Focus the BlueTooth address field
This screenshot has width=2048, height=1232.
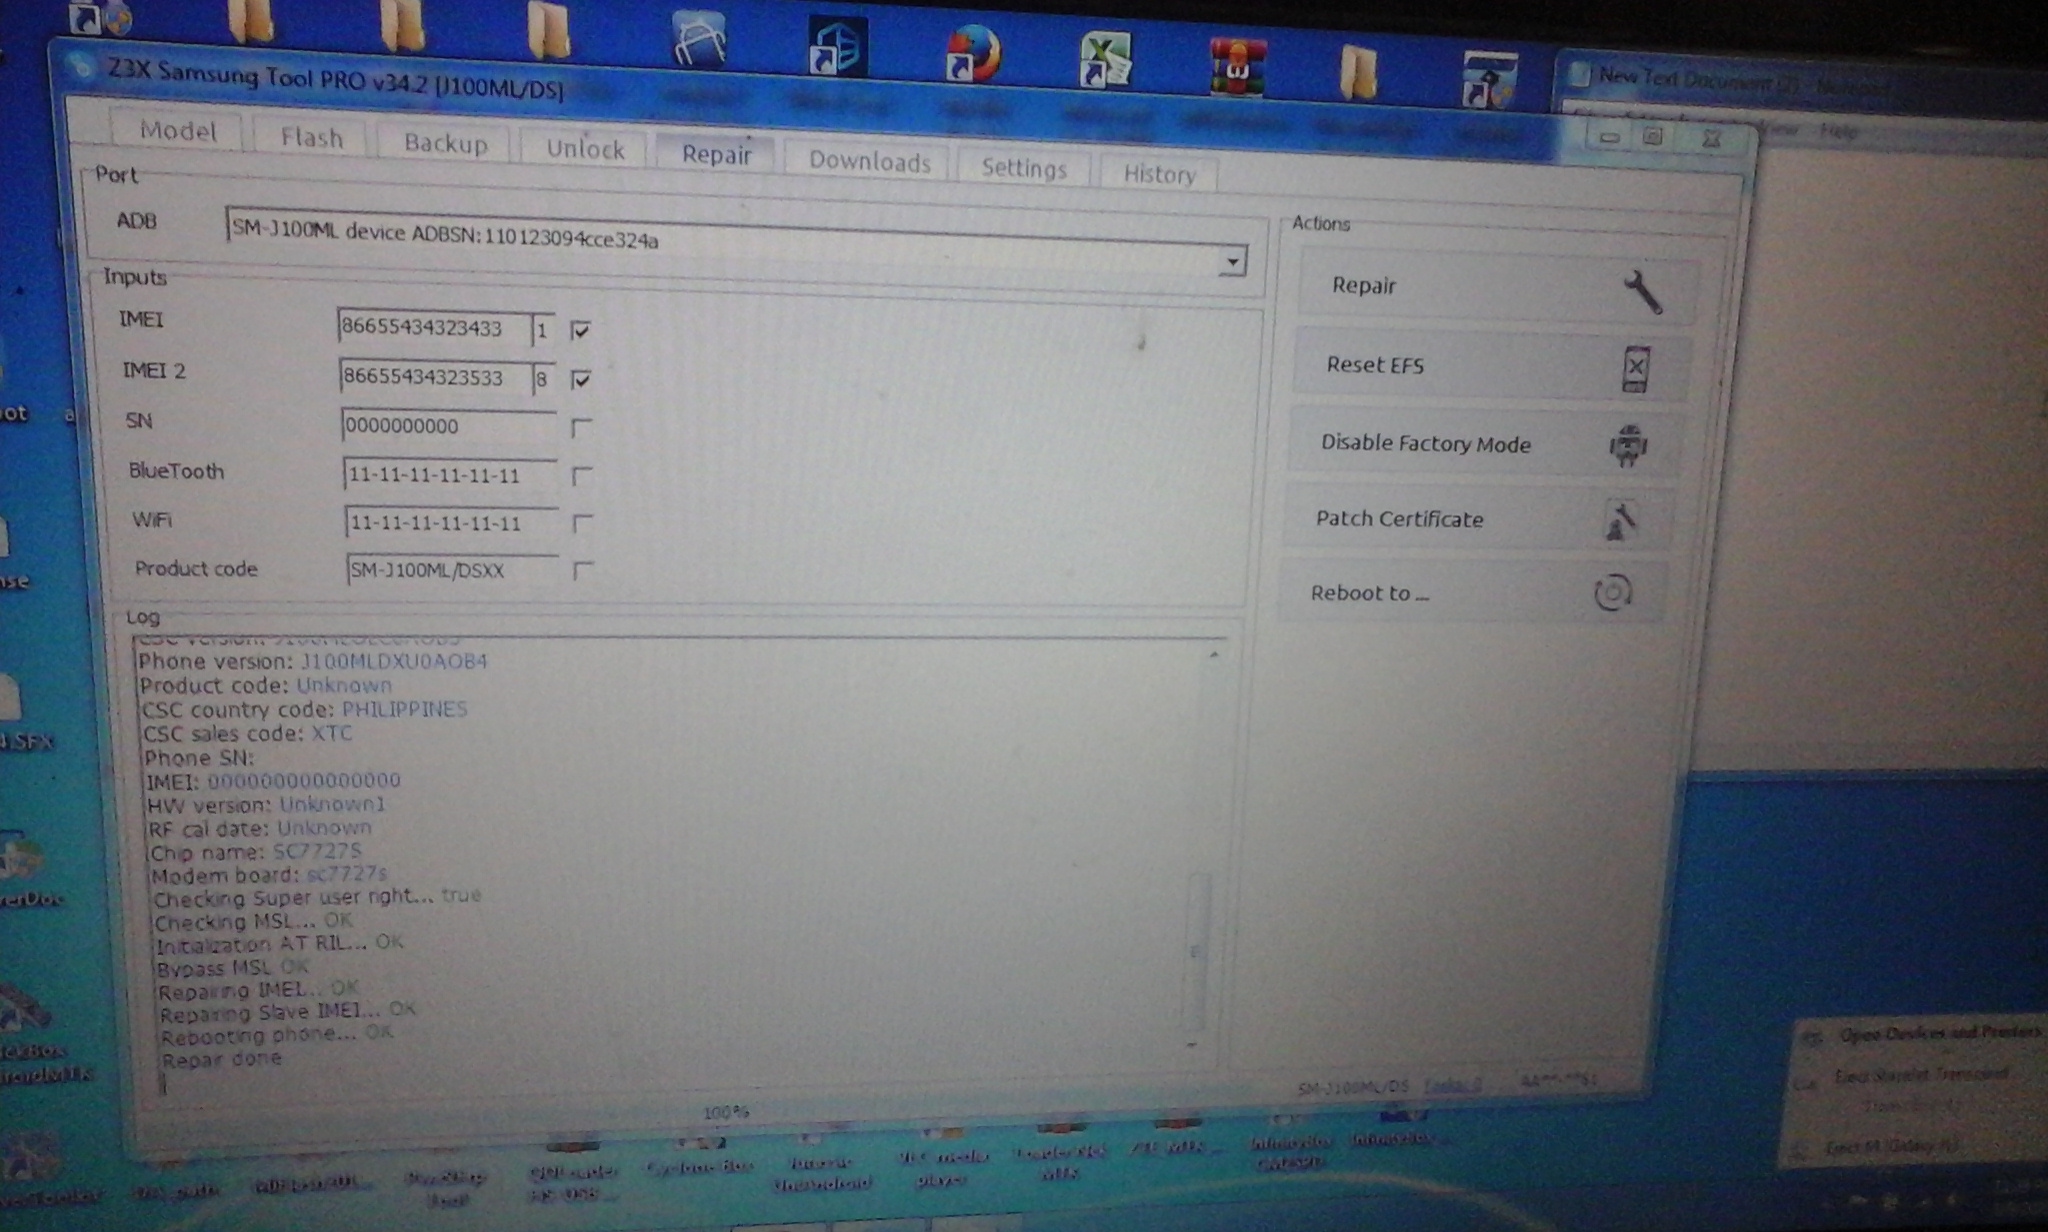450,475
